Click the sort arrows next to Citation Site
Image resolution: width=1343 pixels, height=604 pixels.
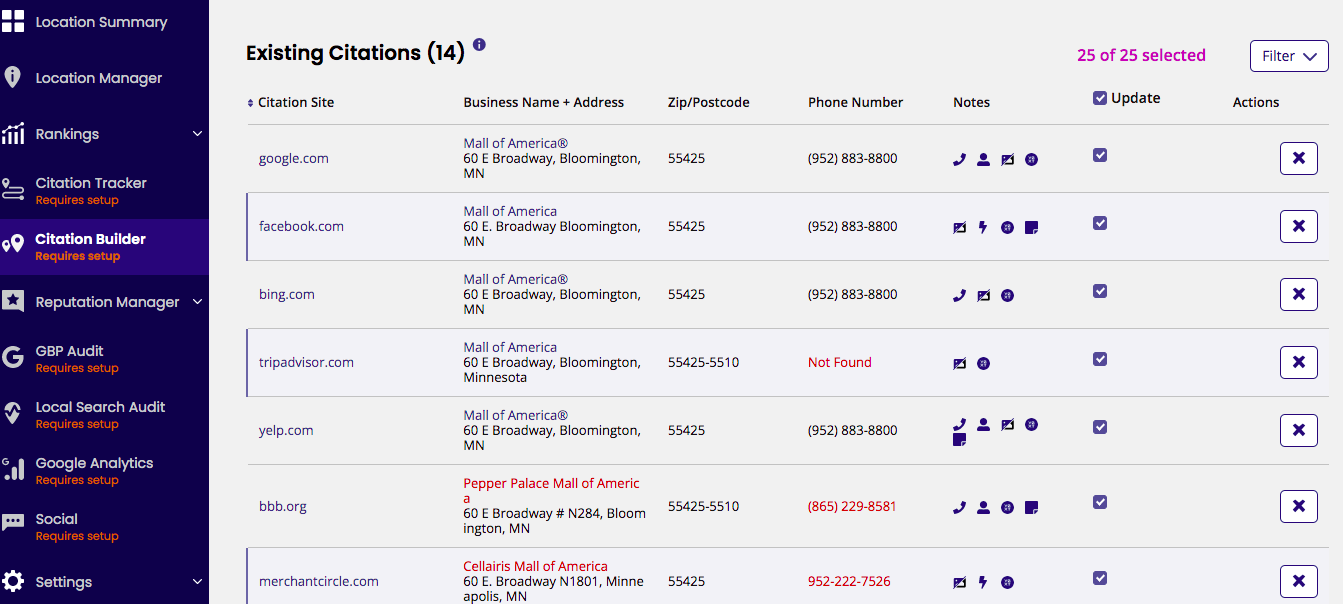251,103
